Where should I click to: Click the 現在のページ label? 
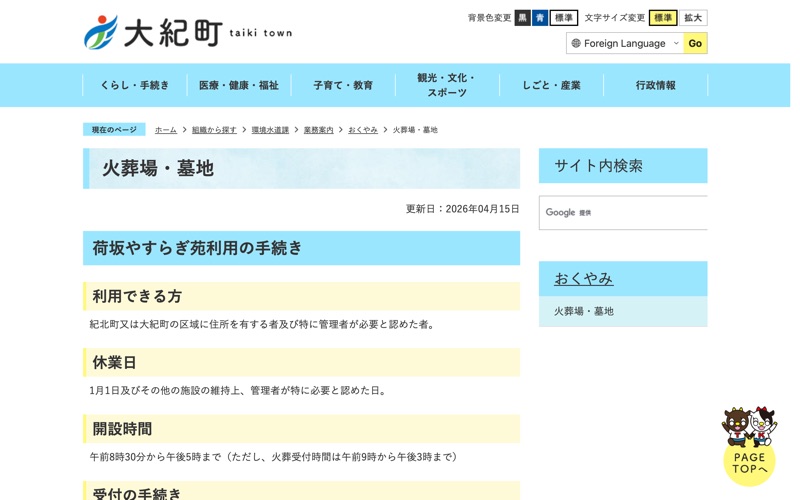(x=114, y=130)
